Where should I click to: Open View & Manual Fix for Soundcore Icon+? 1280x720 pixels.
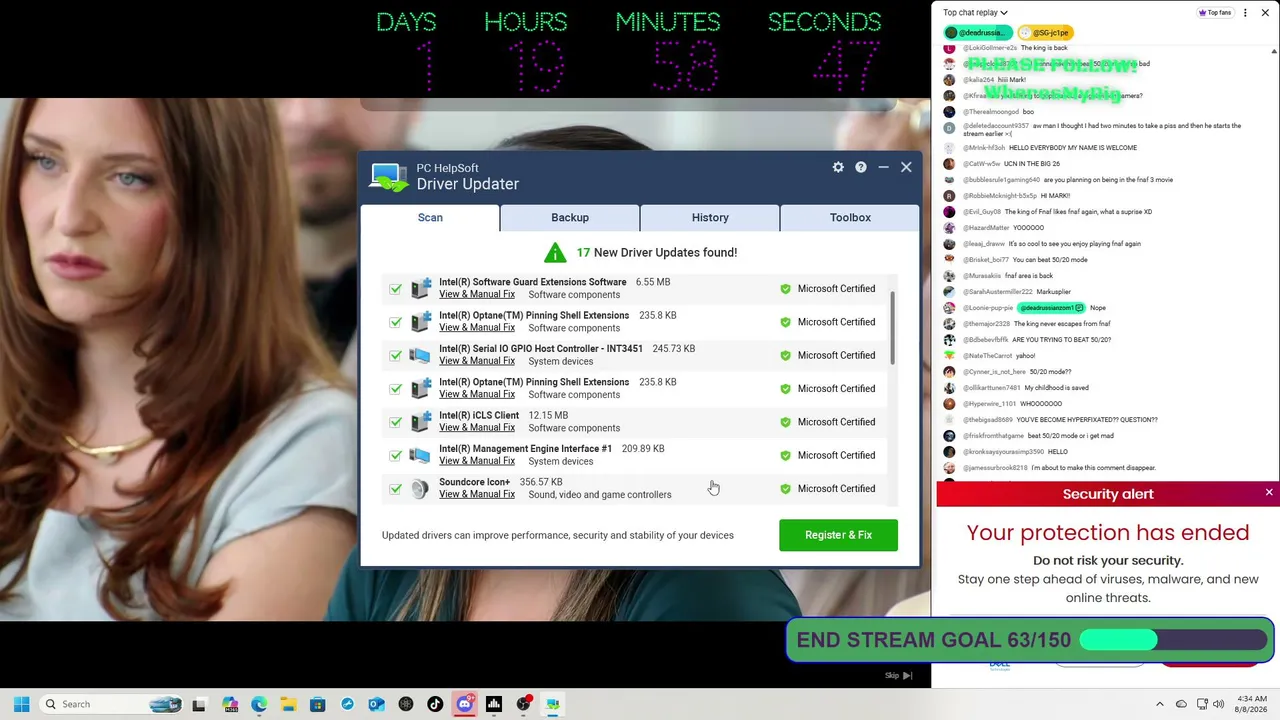pos(477,494)
